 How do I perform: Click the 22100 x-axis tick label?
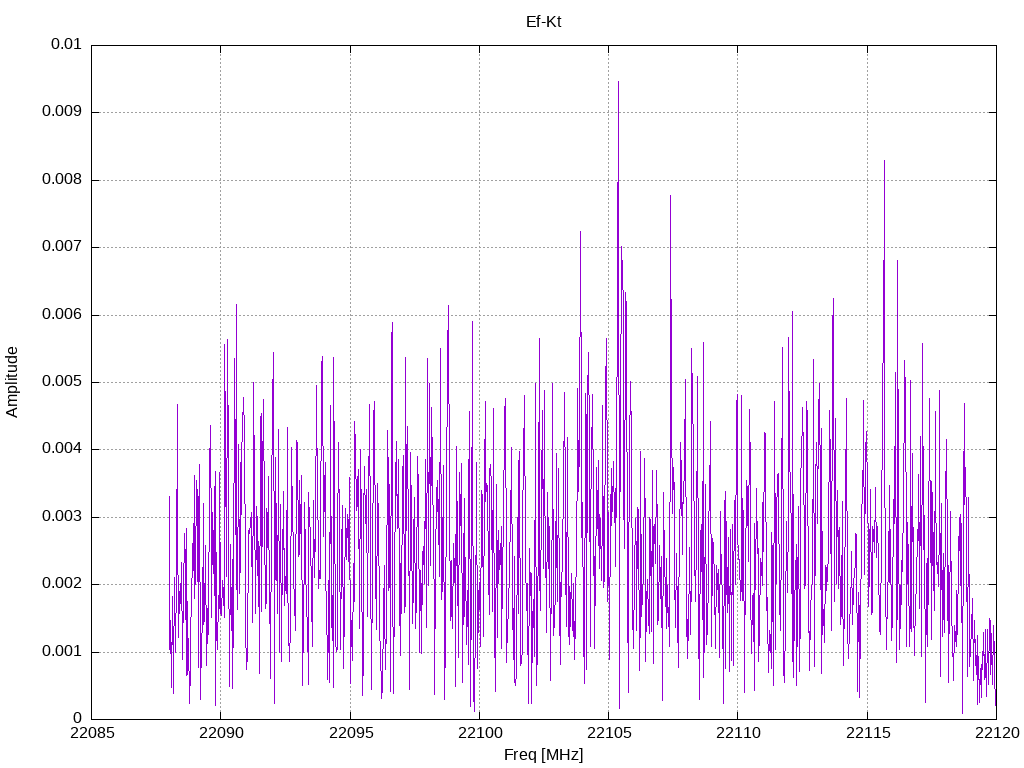pyautogui.click(x=480, y=733)
